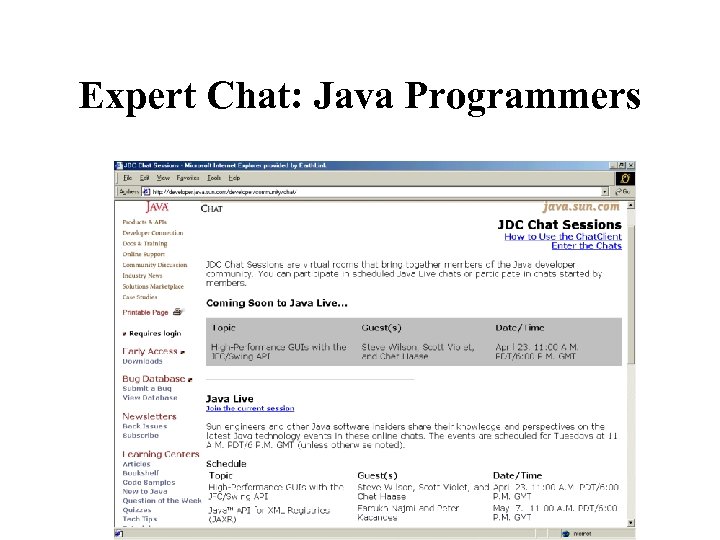The width and height of the screenshot is (720, 540).
Task: Open Docs & Training sidebar link
Action: (x=145, y=243)
